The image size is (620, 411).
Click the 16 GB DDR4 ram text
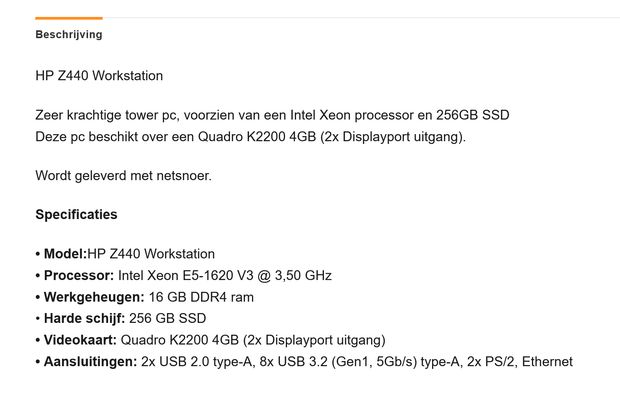pyautogui.click(x=201, y=297)
